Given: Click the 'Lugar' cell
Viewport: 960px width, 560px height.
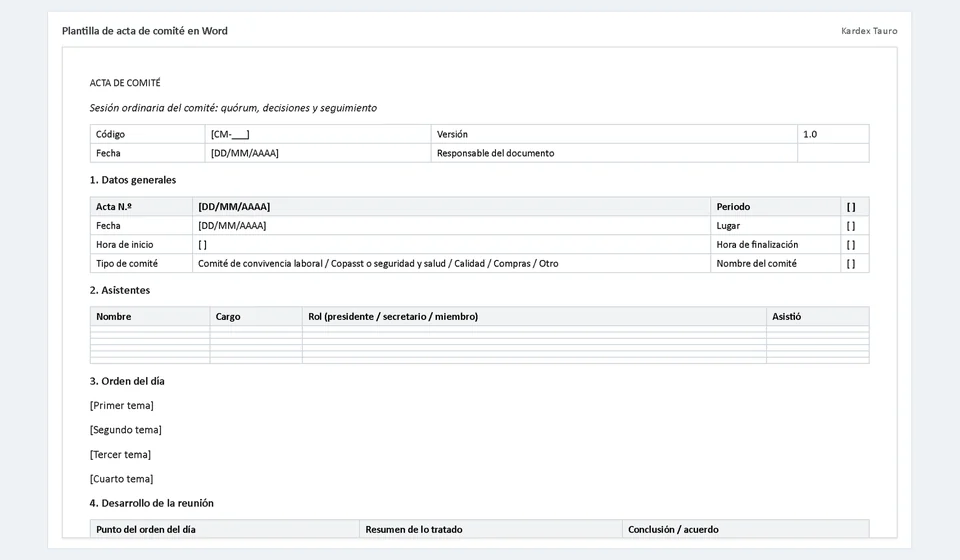Looking at the screenshot, I should click(775, 225).
